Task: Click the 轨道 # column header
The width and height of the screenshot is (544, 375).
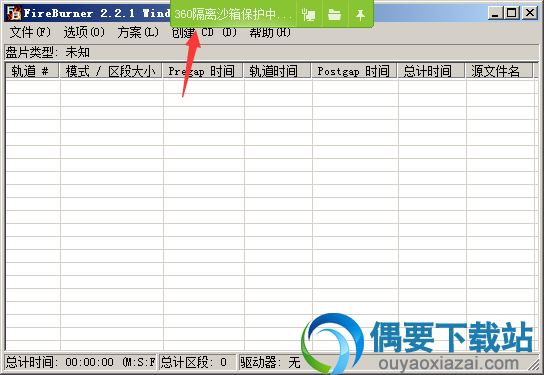Action: 33,71
